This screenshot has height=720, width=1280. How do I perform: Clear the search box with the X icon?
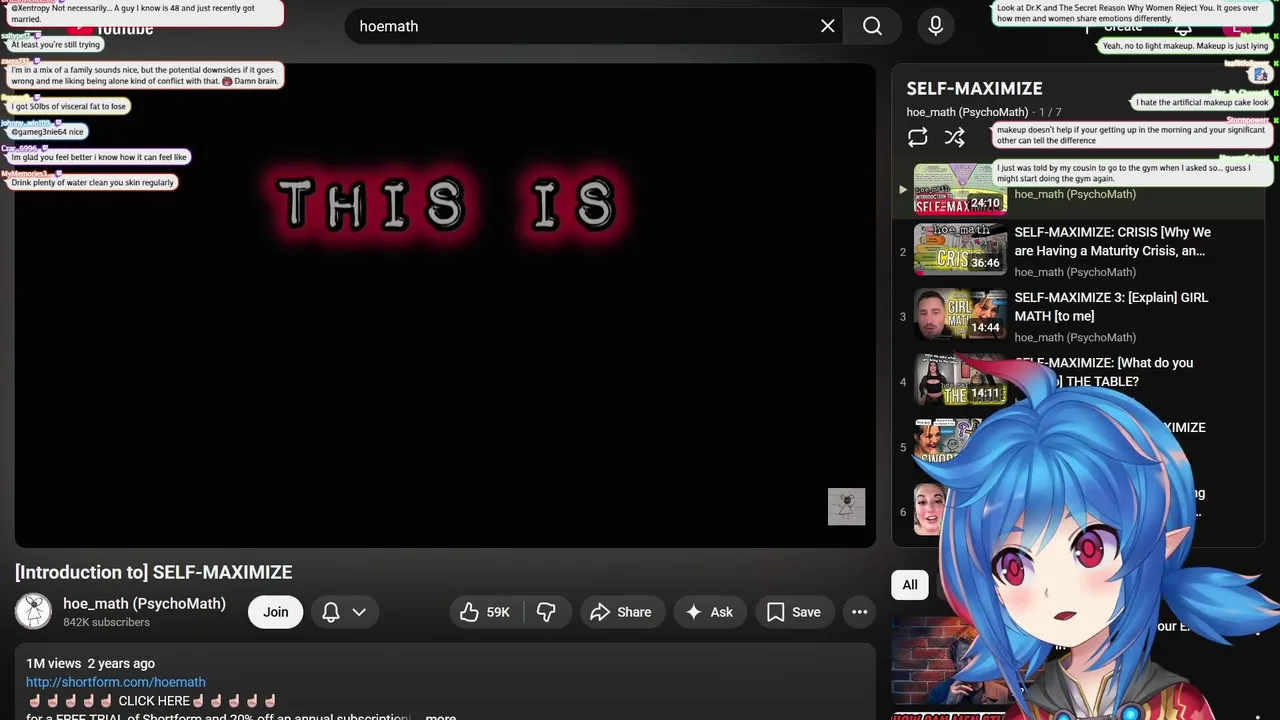[x=827, y=26]
